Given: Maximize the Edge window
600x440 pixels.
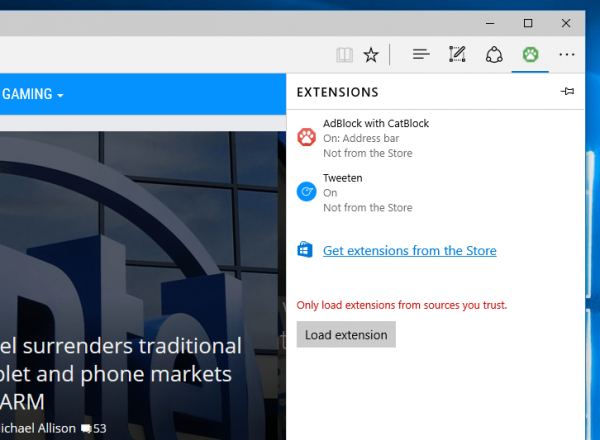Looking at the screenshot, I should coord(528,23).
